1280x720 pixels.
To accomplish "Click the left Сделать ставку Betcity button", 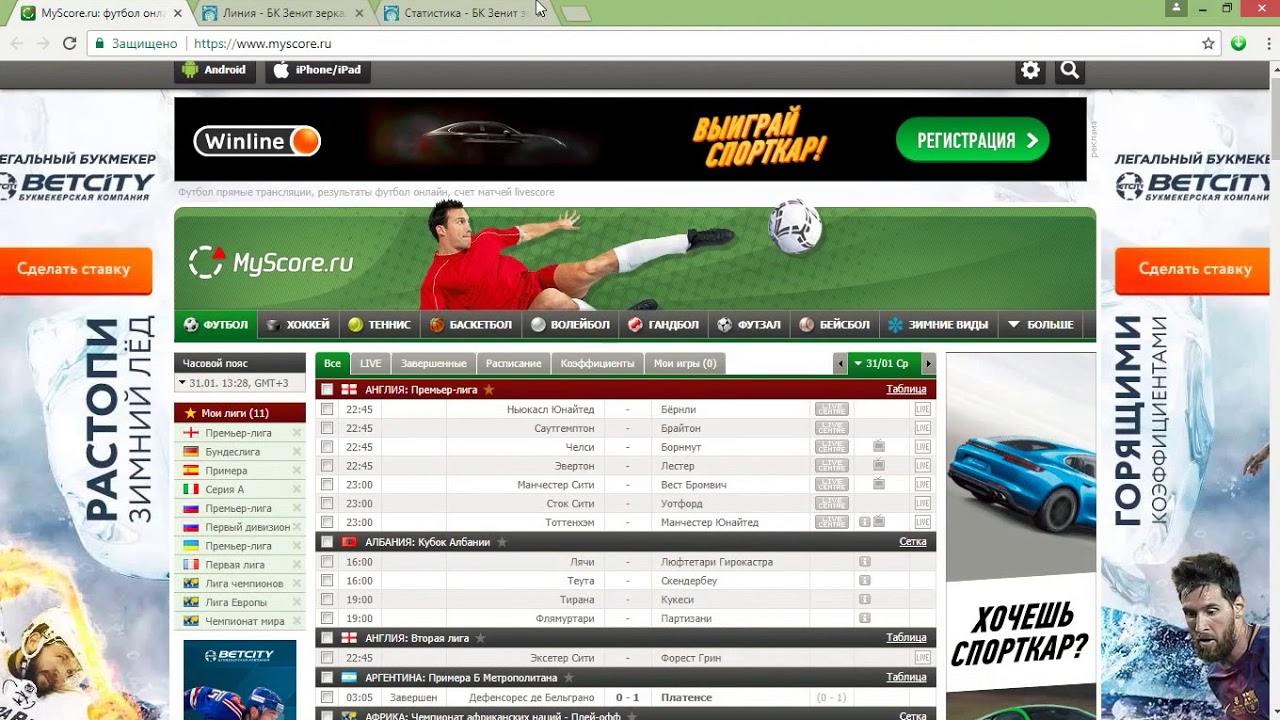I will 75,270.
